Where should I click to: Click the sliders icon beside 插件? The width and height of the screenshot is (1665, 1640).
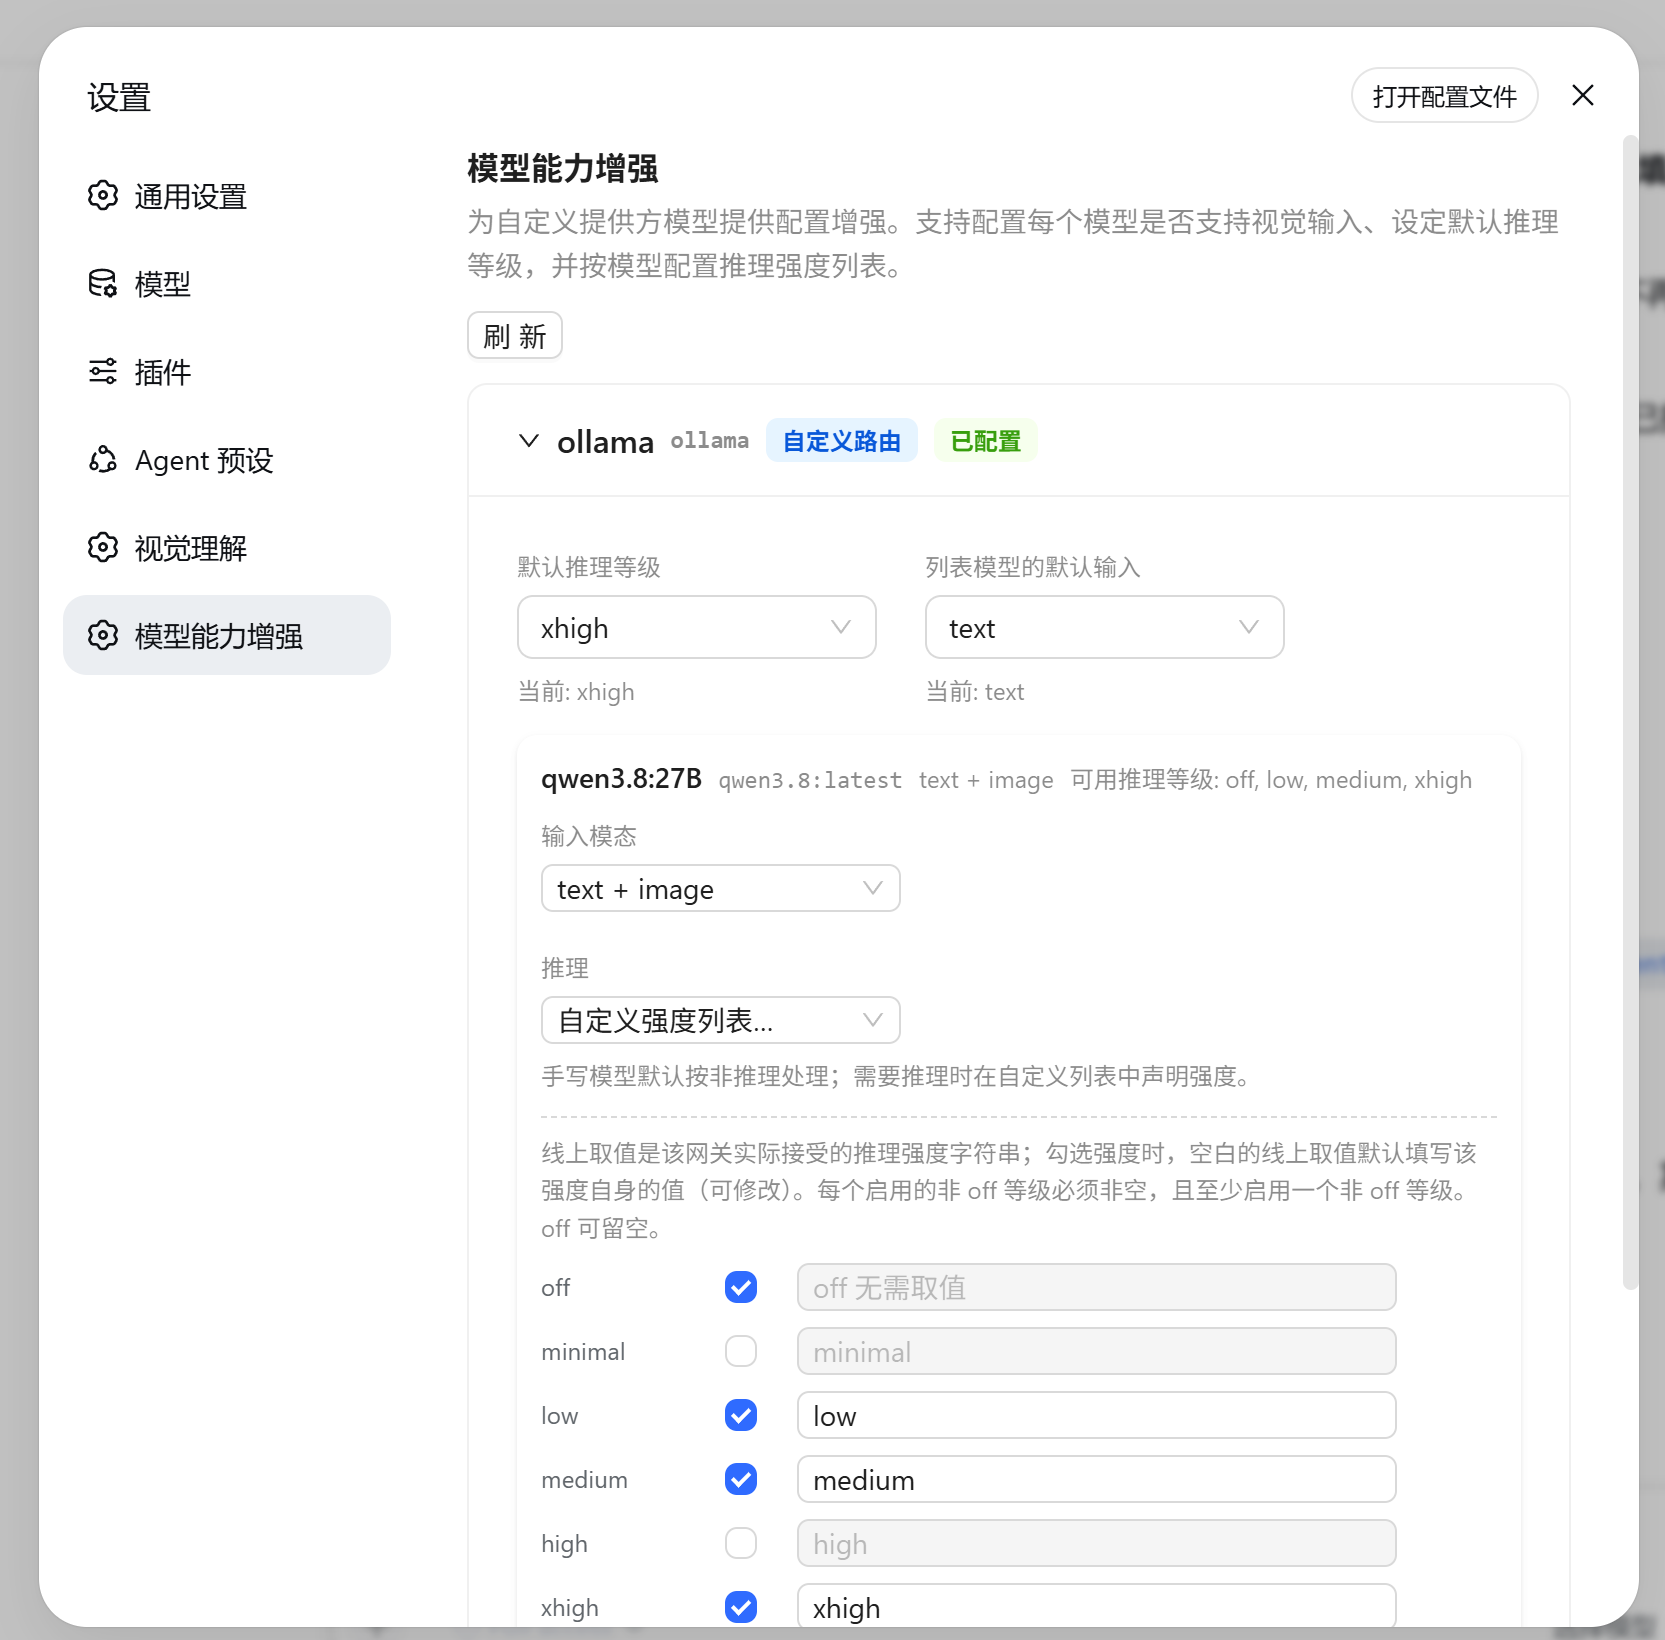103,372
